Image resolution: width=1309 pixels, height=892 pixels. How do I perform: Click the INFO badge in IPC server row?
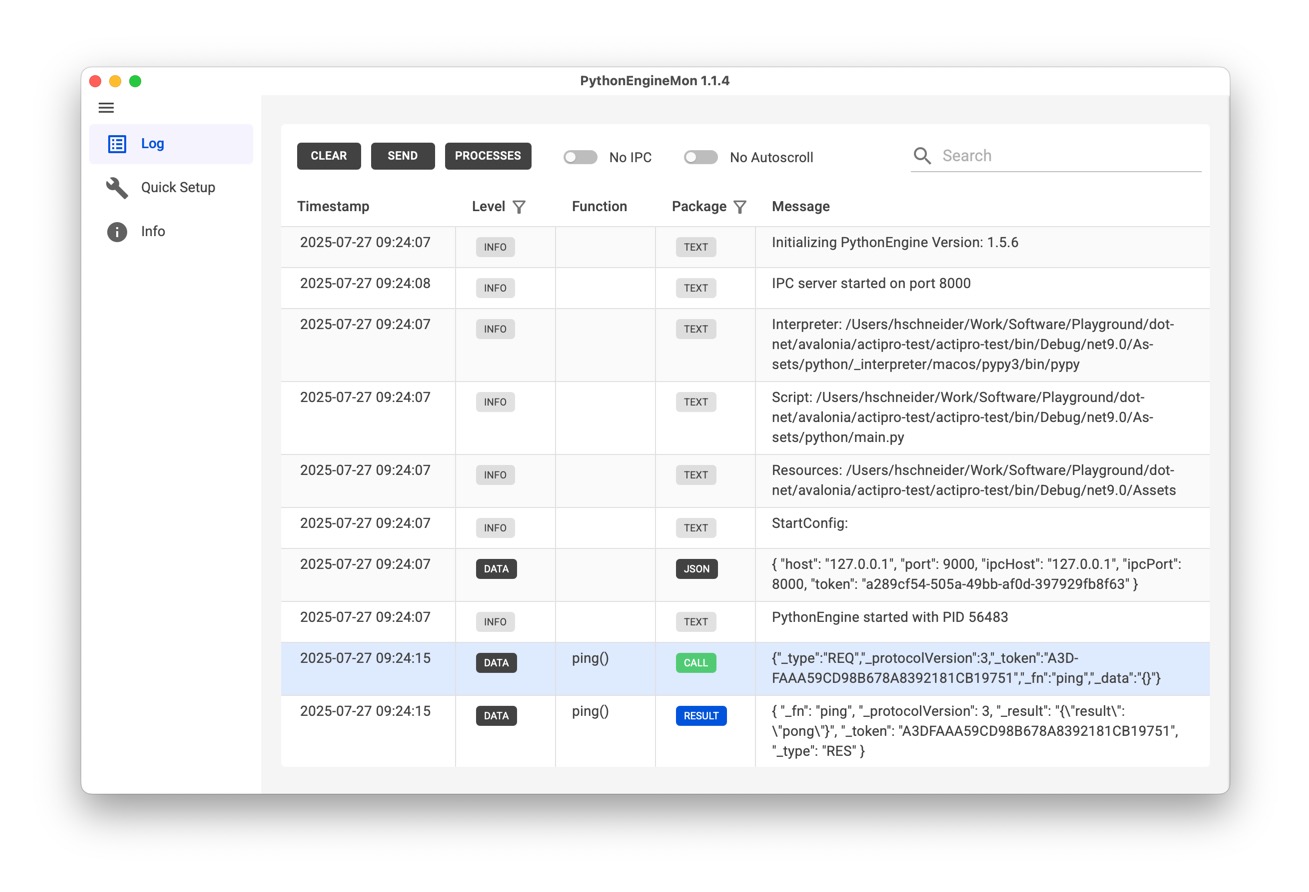[495, 288]
